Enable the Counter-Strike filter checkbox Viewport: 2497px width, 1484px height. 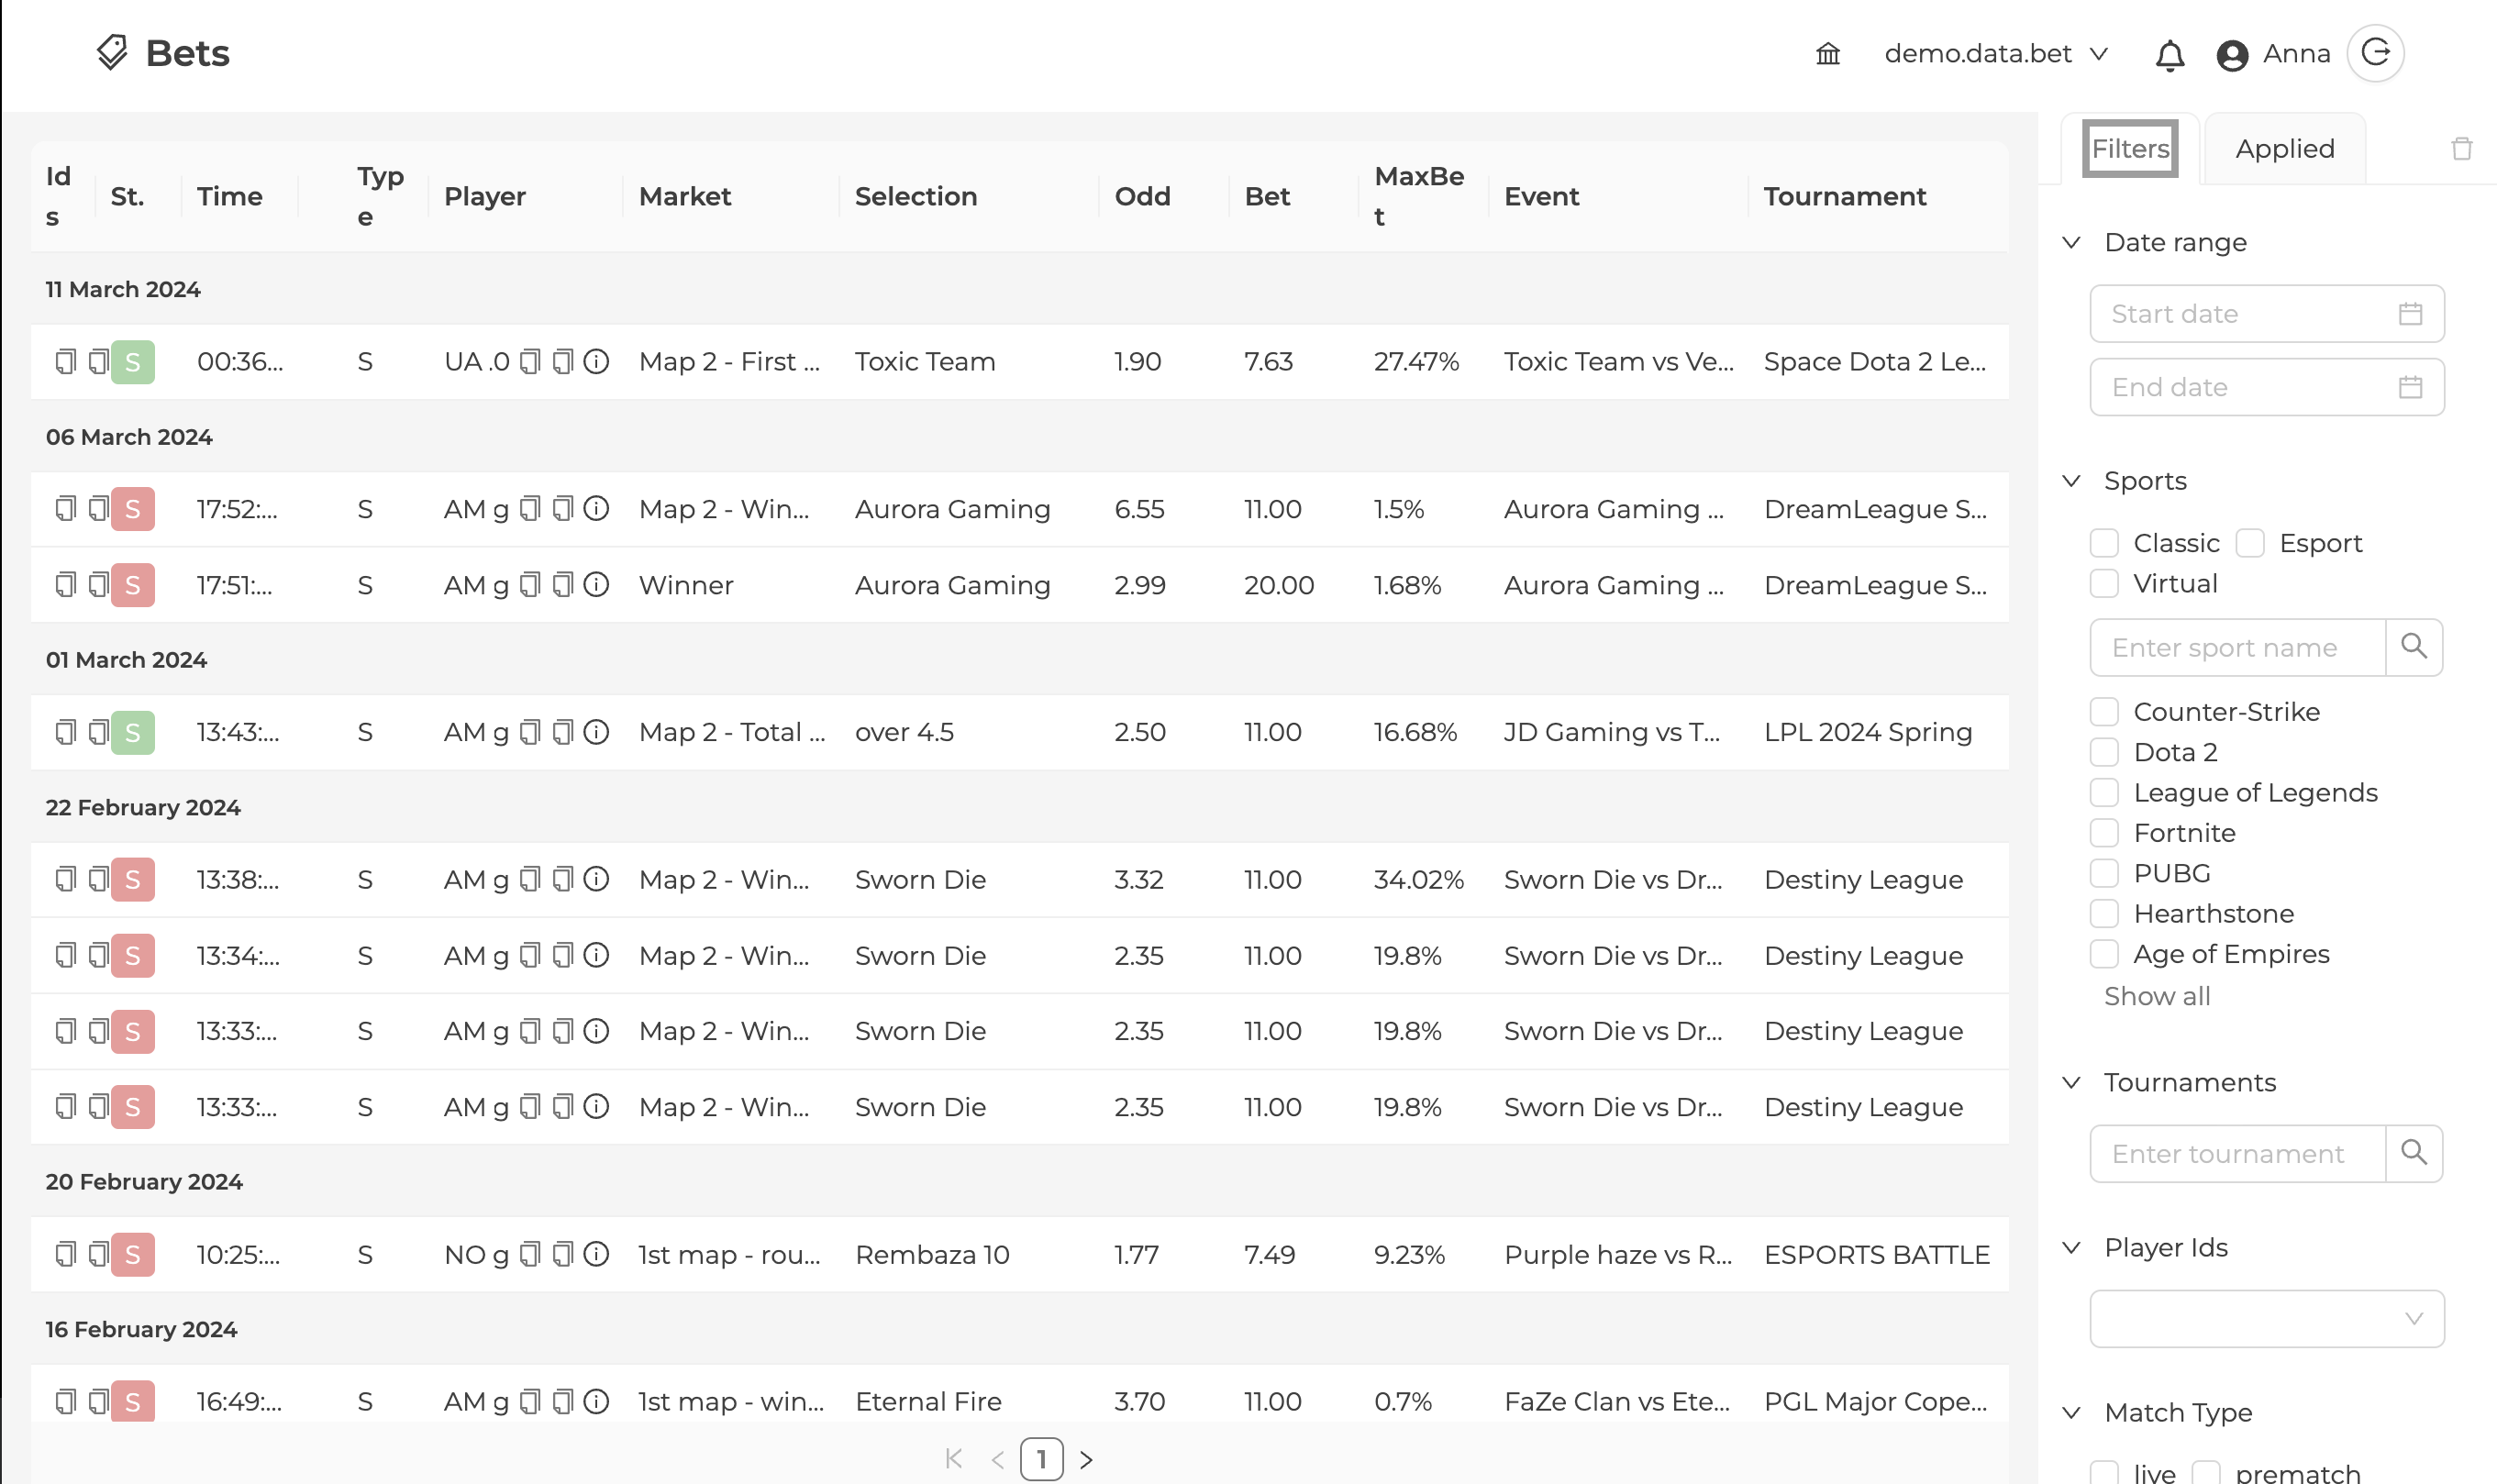(x=2104, y=712)
